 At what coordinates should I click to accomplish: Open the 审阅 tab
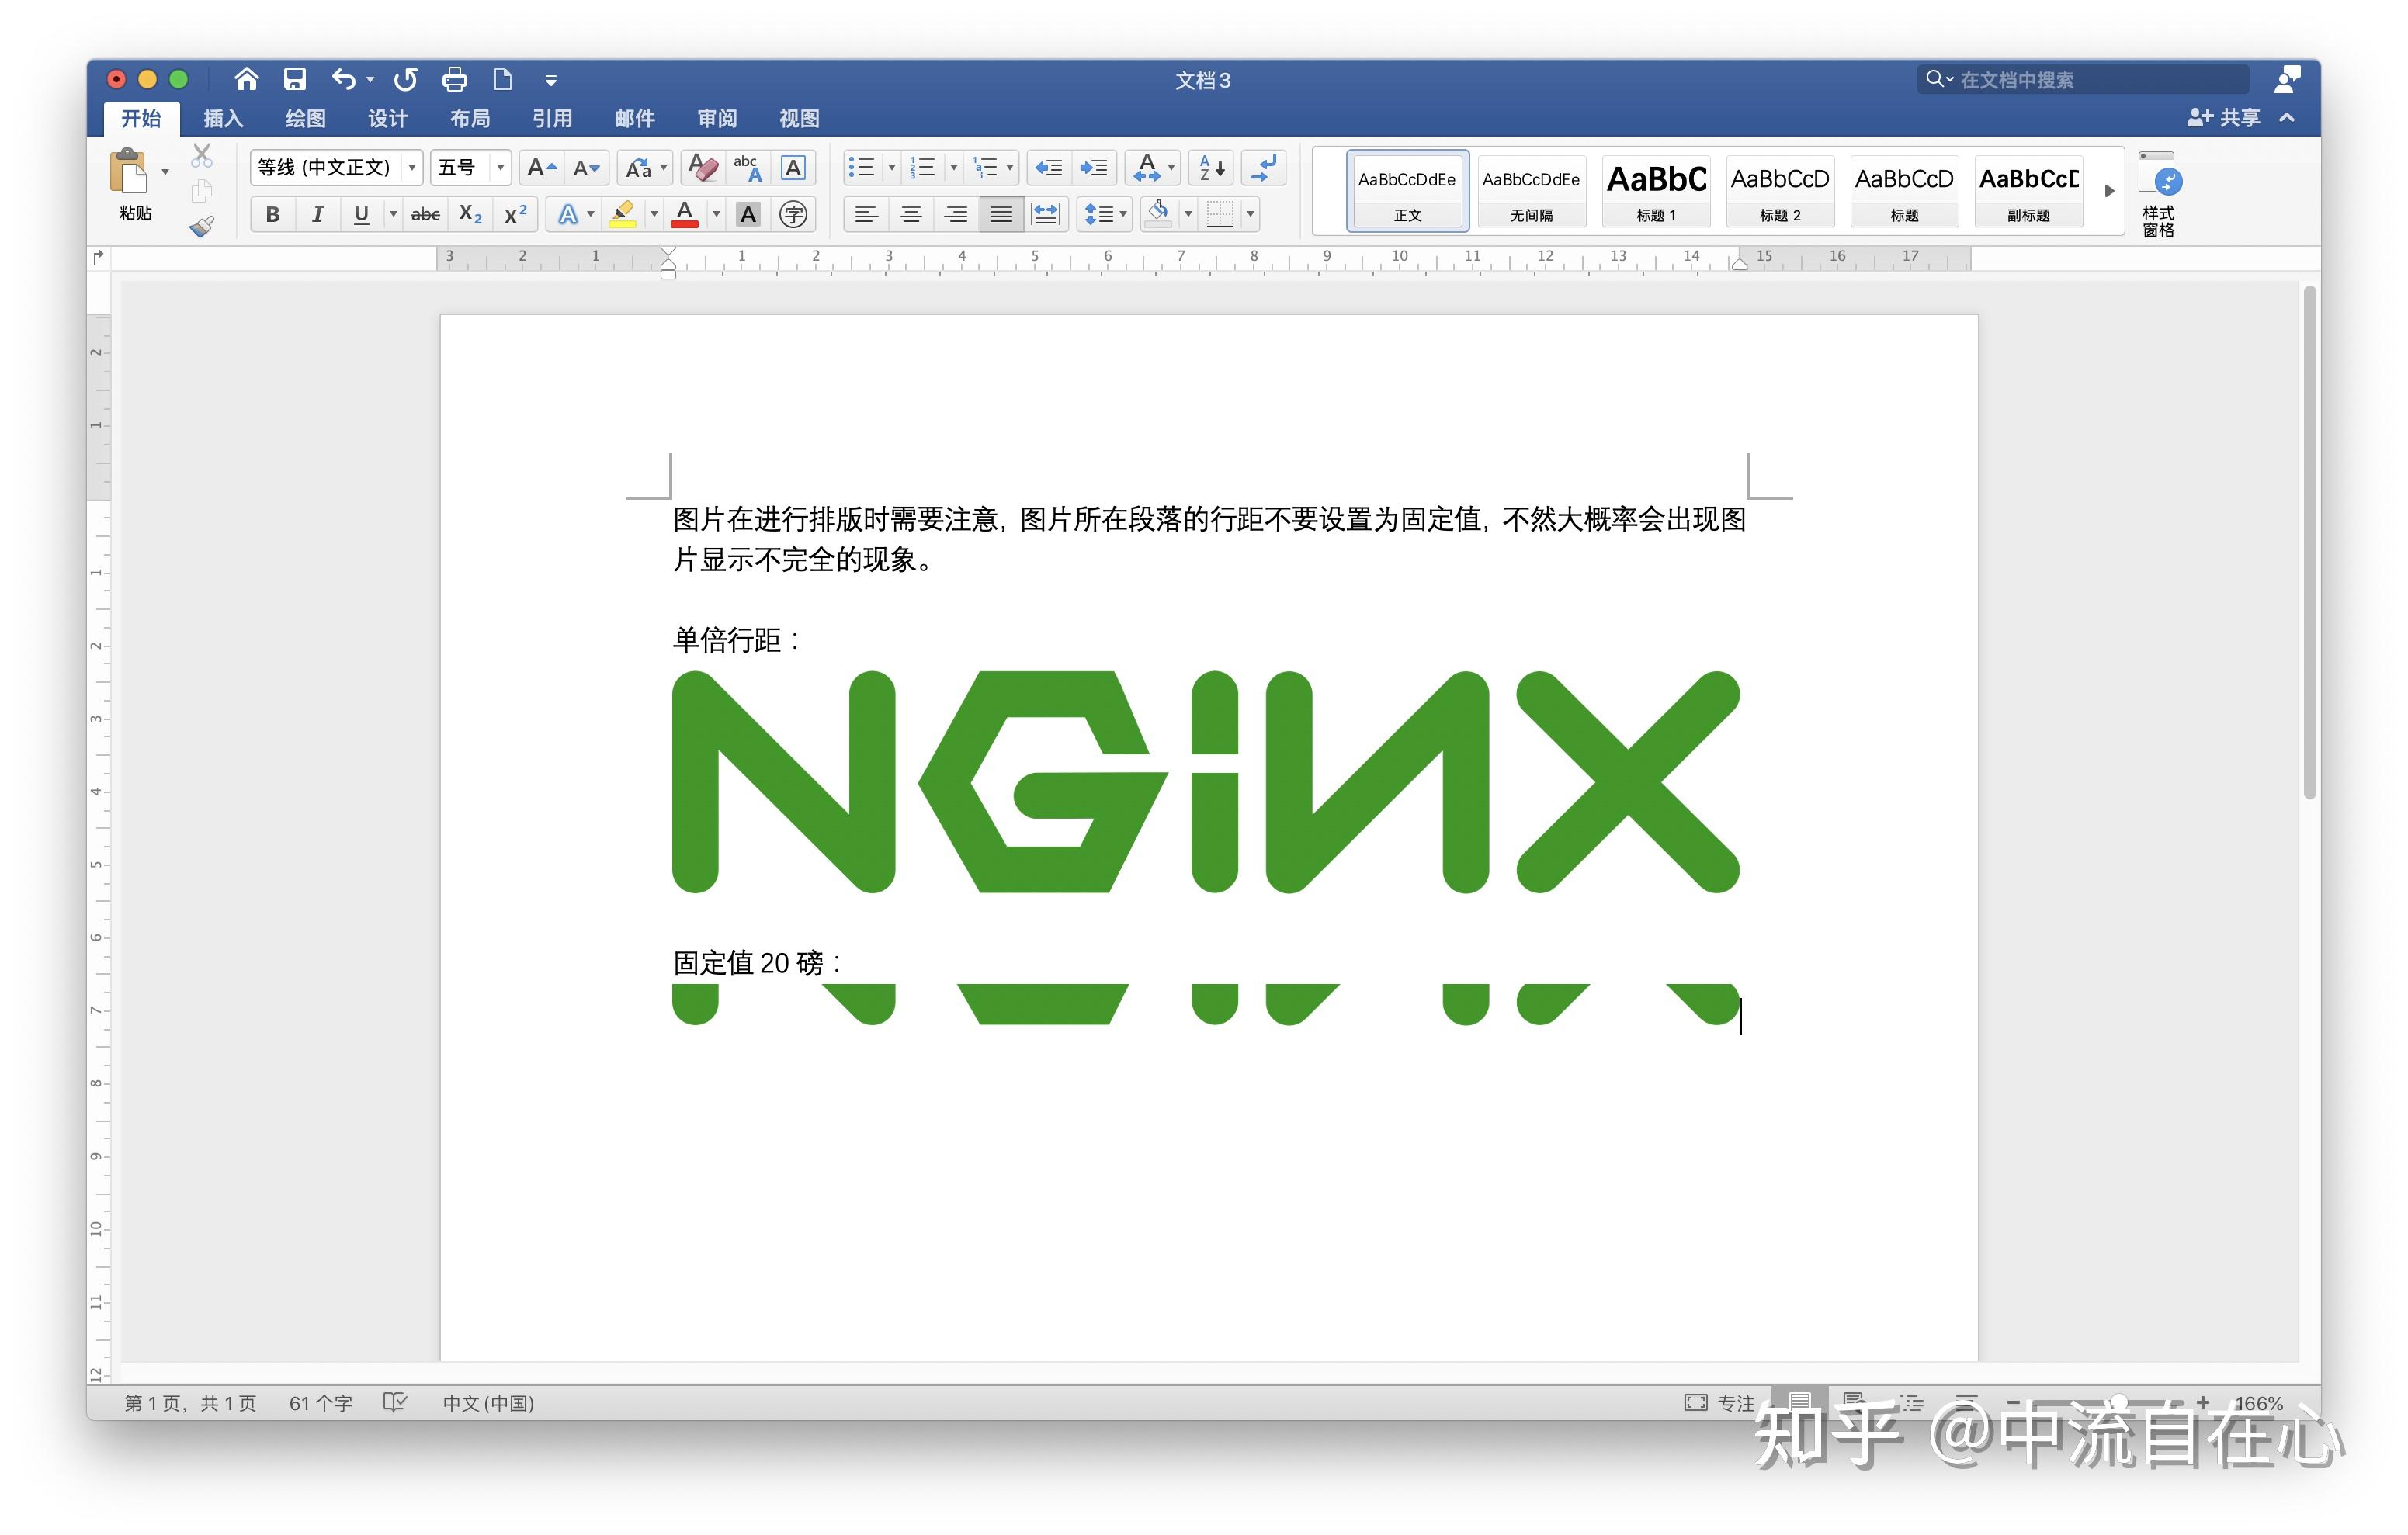pos(717,118)
